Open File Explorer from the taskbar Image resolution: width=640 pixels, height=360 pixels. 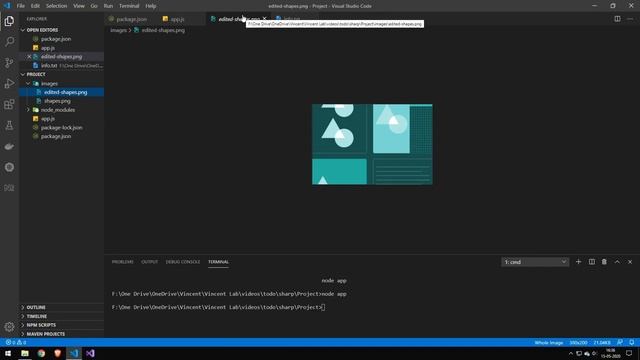point(25,353)
